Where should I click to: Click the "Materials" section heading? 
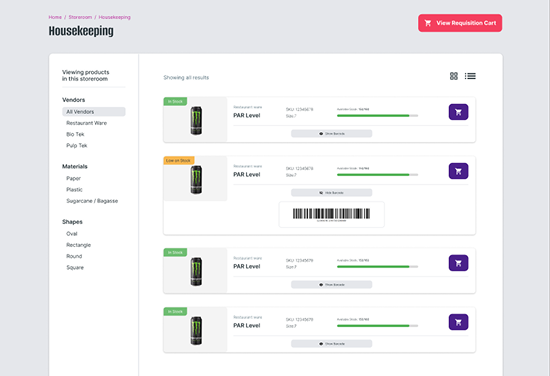[75, 167]
